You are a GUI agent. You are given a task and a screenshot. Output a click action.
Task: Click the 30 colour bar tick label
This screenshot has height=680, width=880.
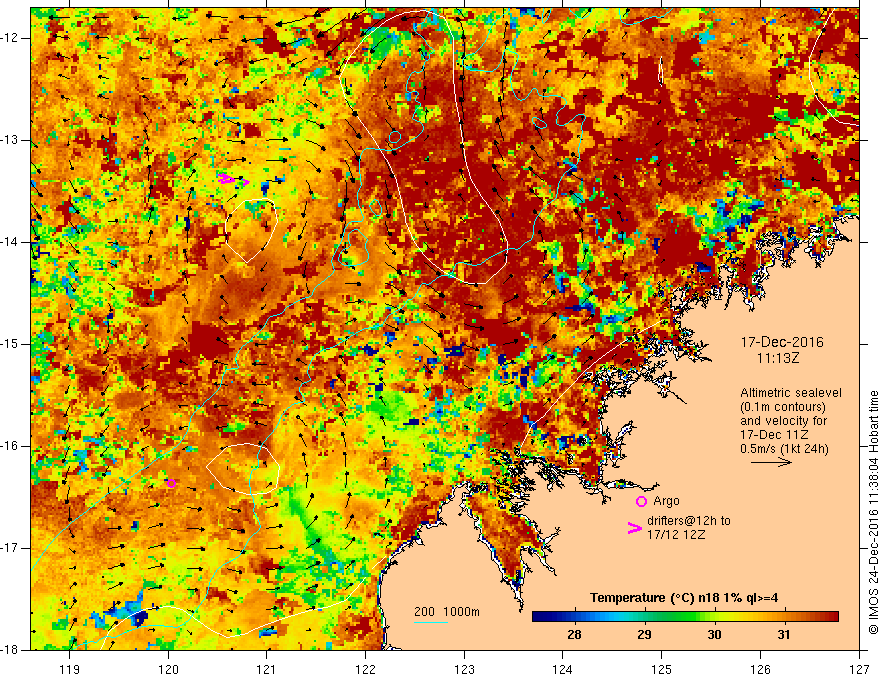(714, 635)
